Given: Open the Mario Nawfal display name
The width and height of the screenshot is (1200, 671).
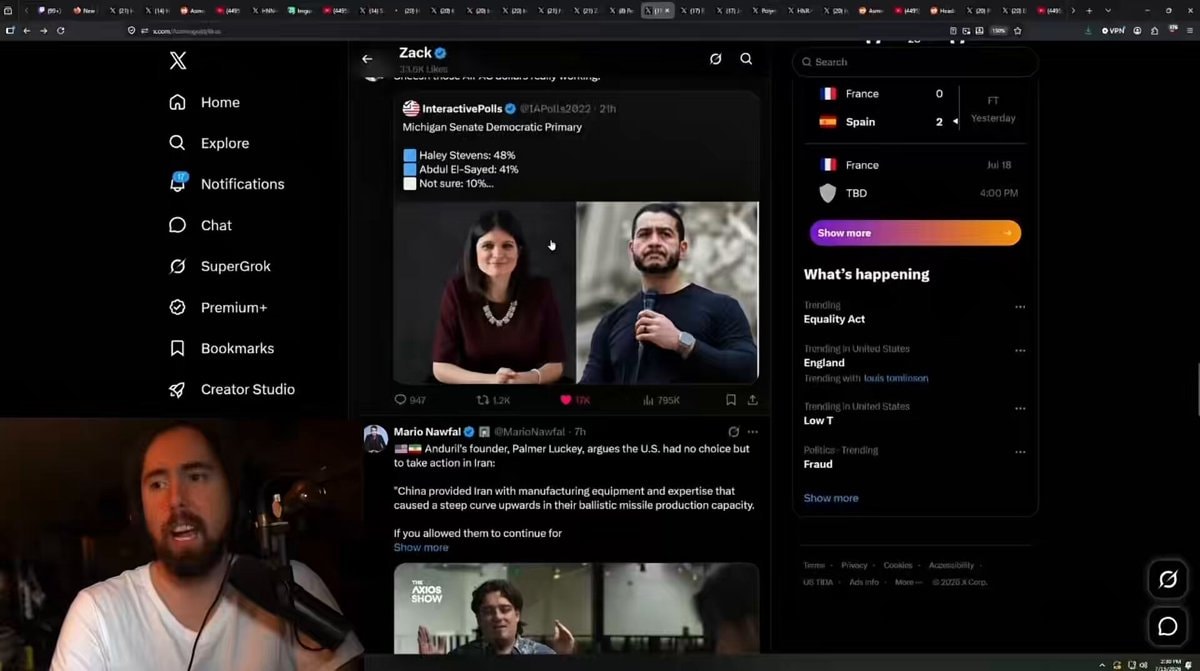Looking at the screenshot, I should click(x=427, y=432).
